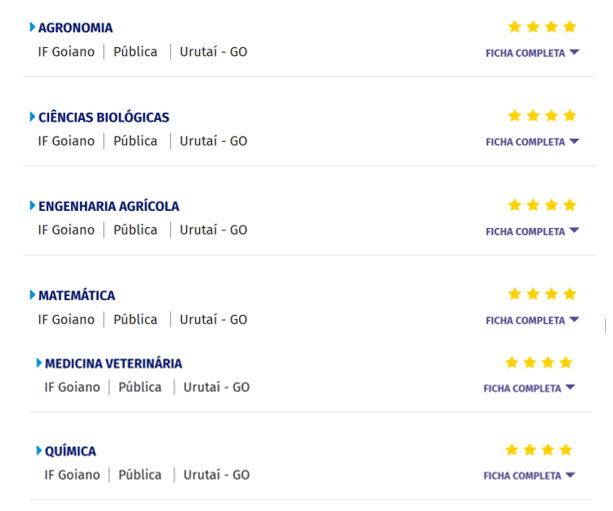Screen dimensions: 613x511
Task: Open the Agronomia course title
Action: (75, 28)
